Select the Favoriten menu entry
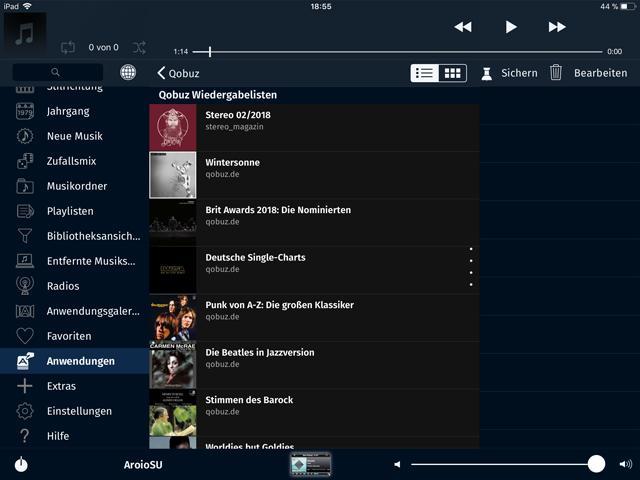The image size is (640, 480). (x=69, y=336)
